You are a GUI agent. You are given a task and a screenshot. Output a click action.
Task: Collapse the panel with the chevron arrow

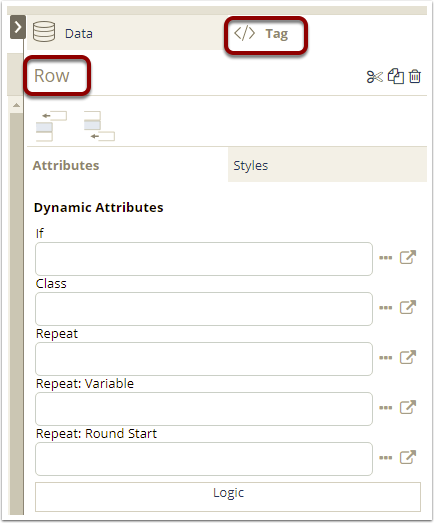[18, 27]
